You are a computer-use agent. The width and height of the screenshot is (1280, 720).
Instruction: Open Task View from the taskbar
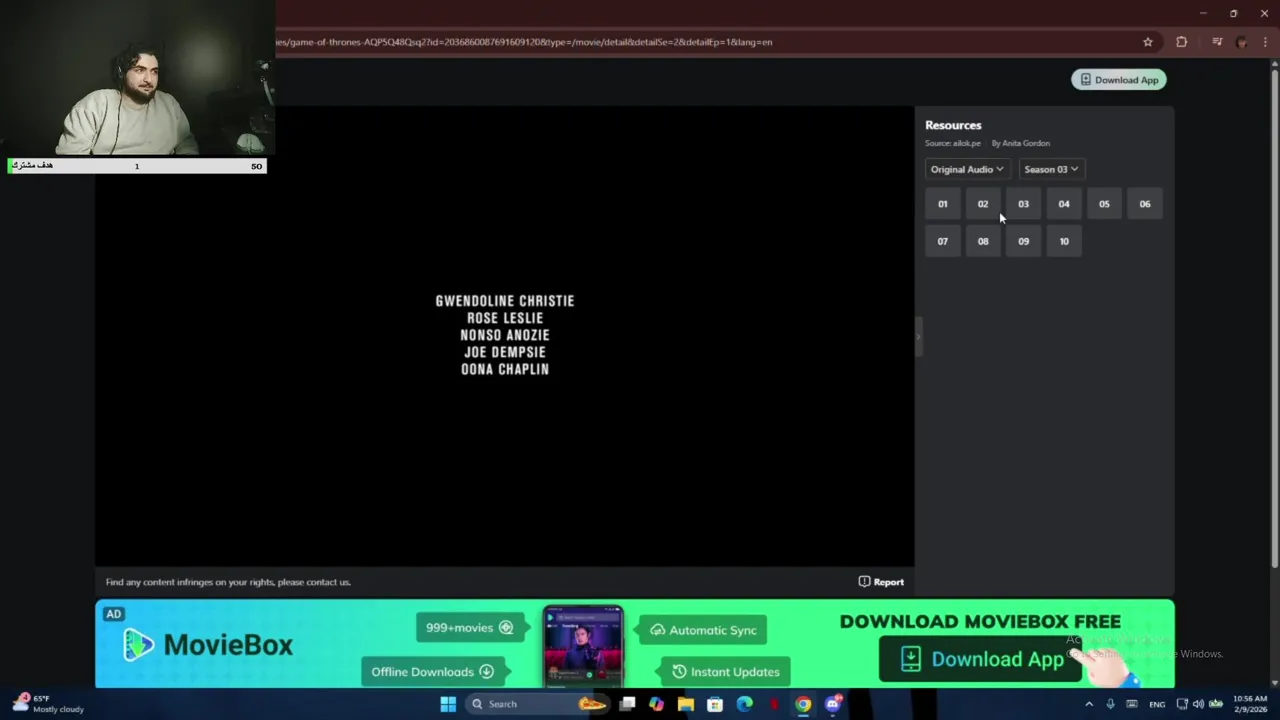click(627, 704)
